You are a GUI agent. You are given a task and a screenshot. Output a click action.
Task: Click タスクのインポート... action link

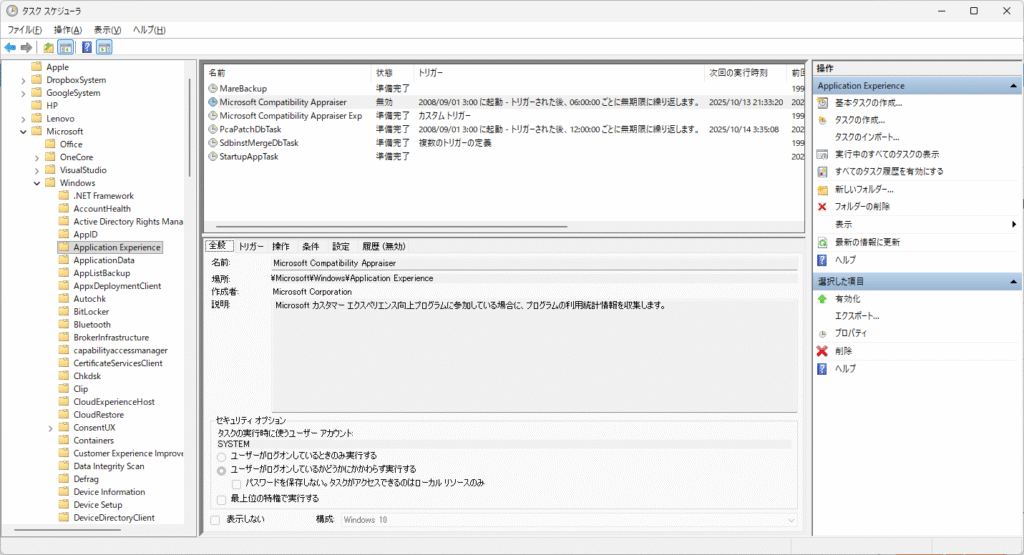pos(866,137)
